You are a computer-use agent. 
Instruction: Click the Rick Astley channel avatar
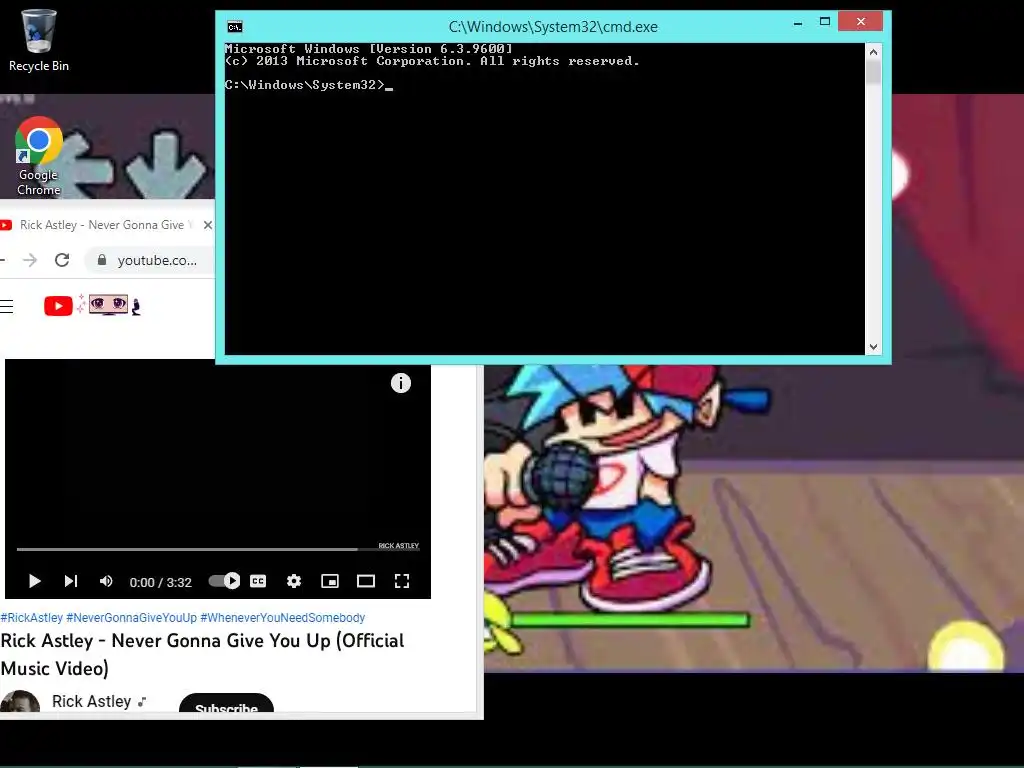[x=20, y=702]
